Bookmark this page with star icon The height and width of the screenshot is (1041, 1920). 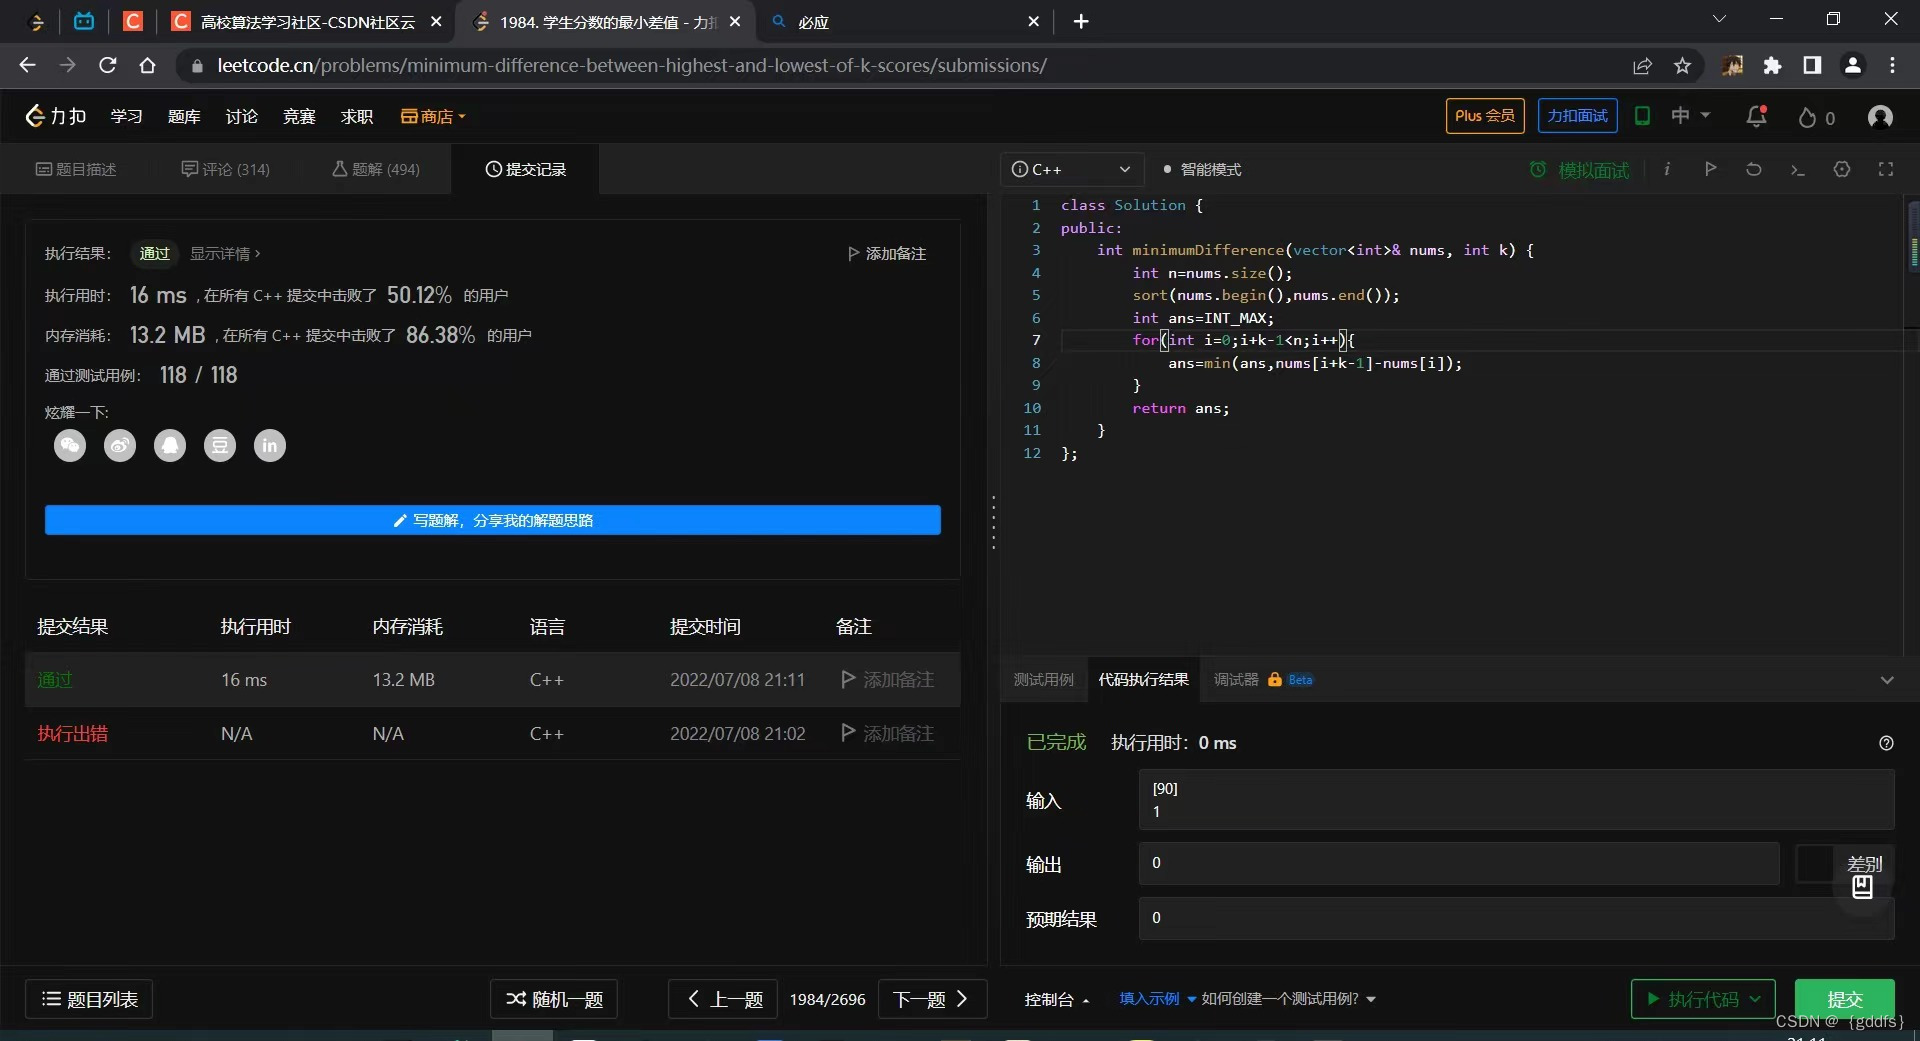[1682, 66]
